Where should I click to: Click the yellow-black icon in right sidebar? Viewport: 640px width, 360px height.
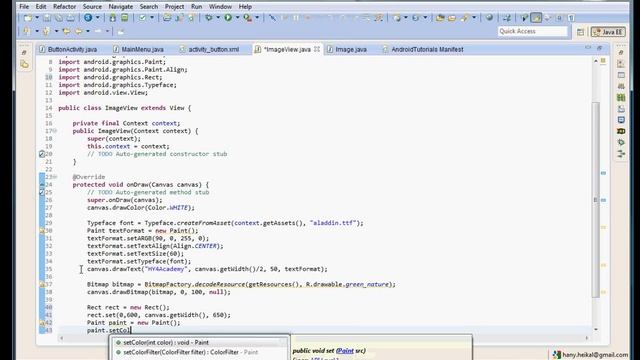tap(621, 131)
